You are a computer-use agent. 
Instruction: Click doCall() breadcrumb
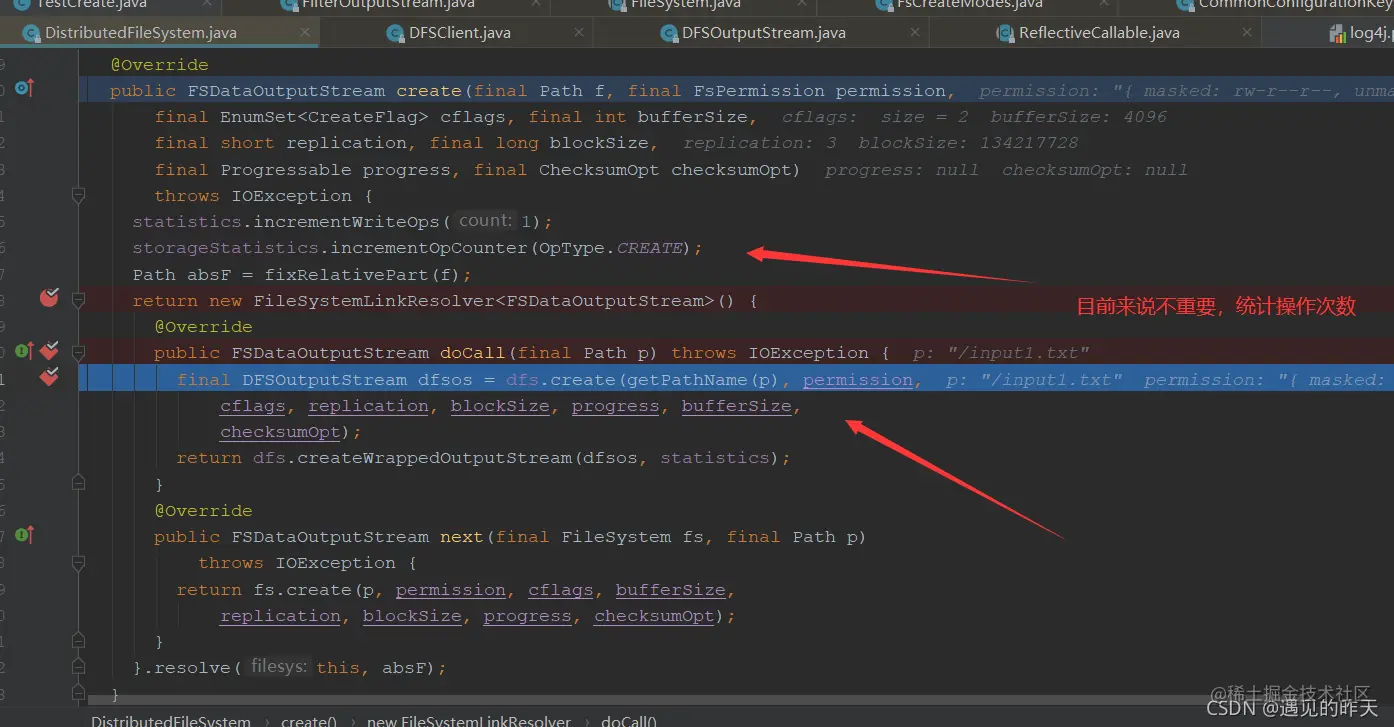tap(628, 721)
